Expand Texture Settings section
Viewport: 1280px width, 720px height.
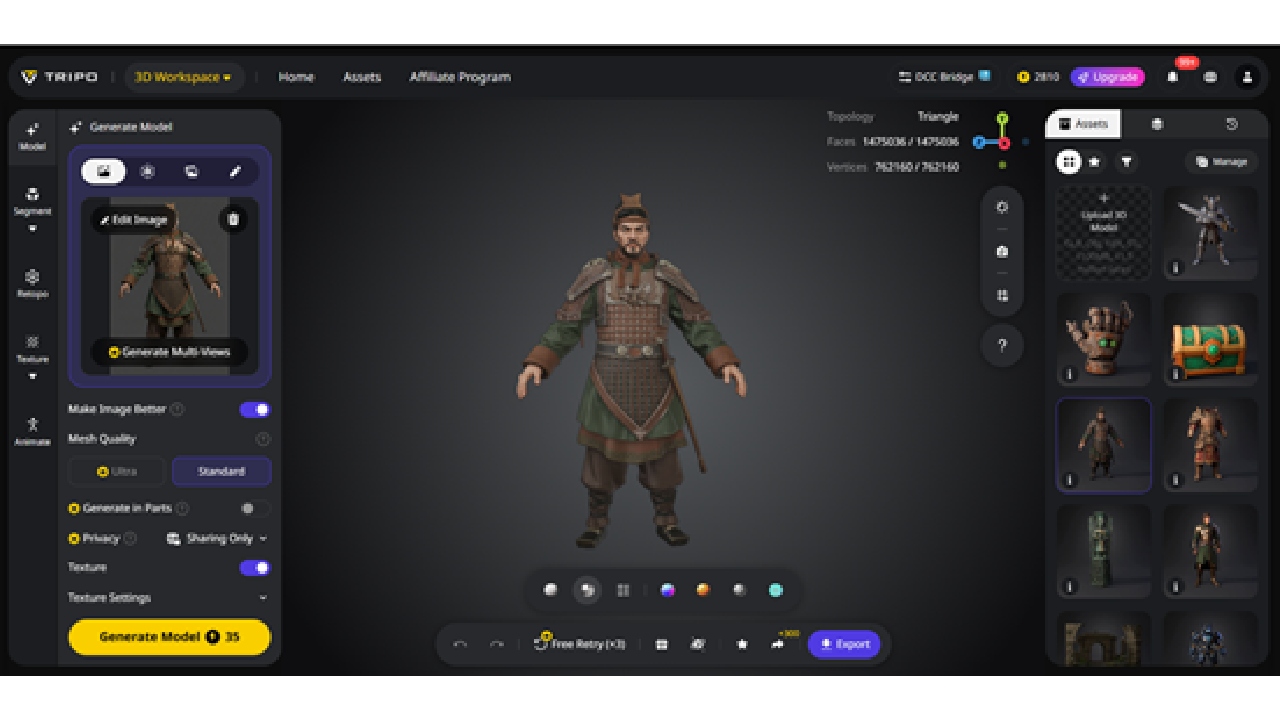click(x=168, y=598)
